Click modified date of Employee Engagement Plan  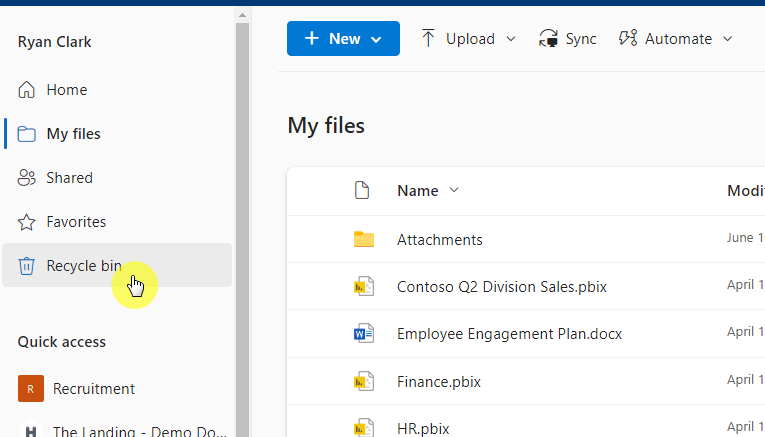click(745, 332)
